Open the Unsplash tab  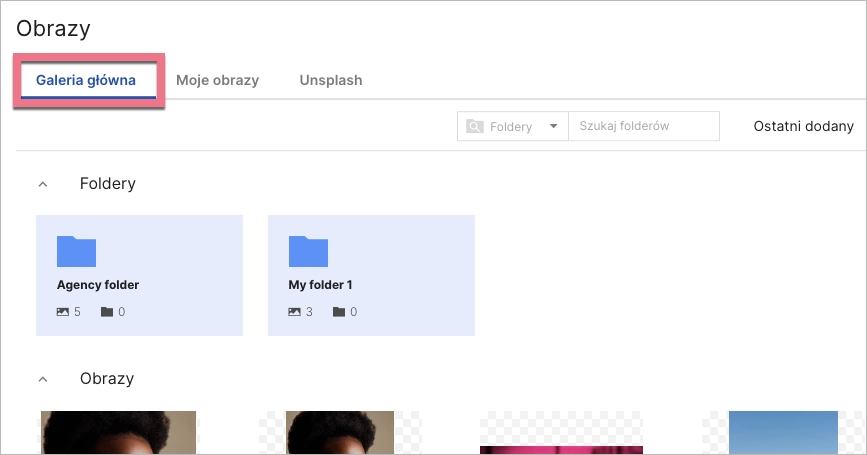pos(330,80)
